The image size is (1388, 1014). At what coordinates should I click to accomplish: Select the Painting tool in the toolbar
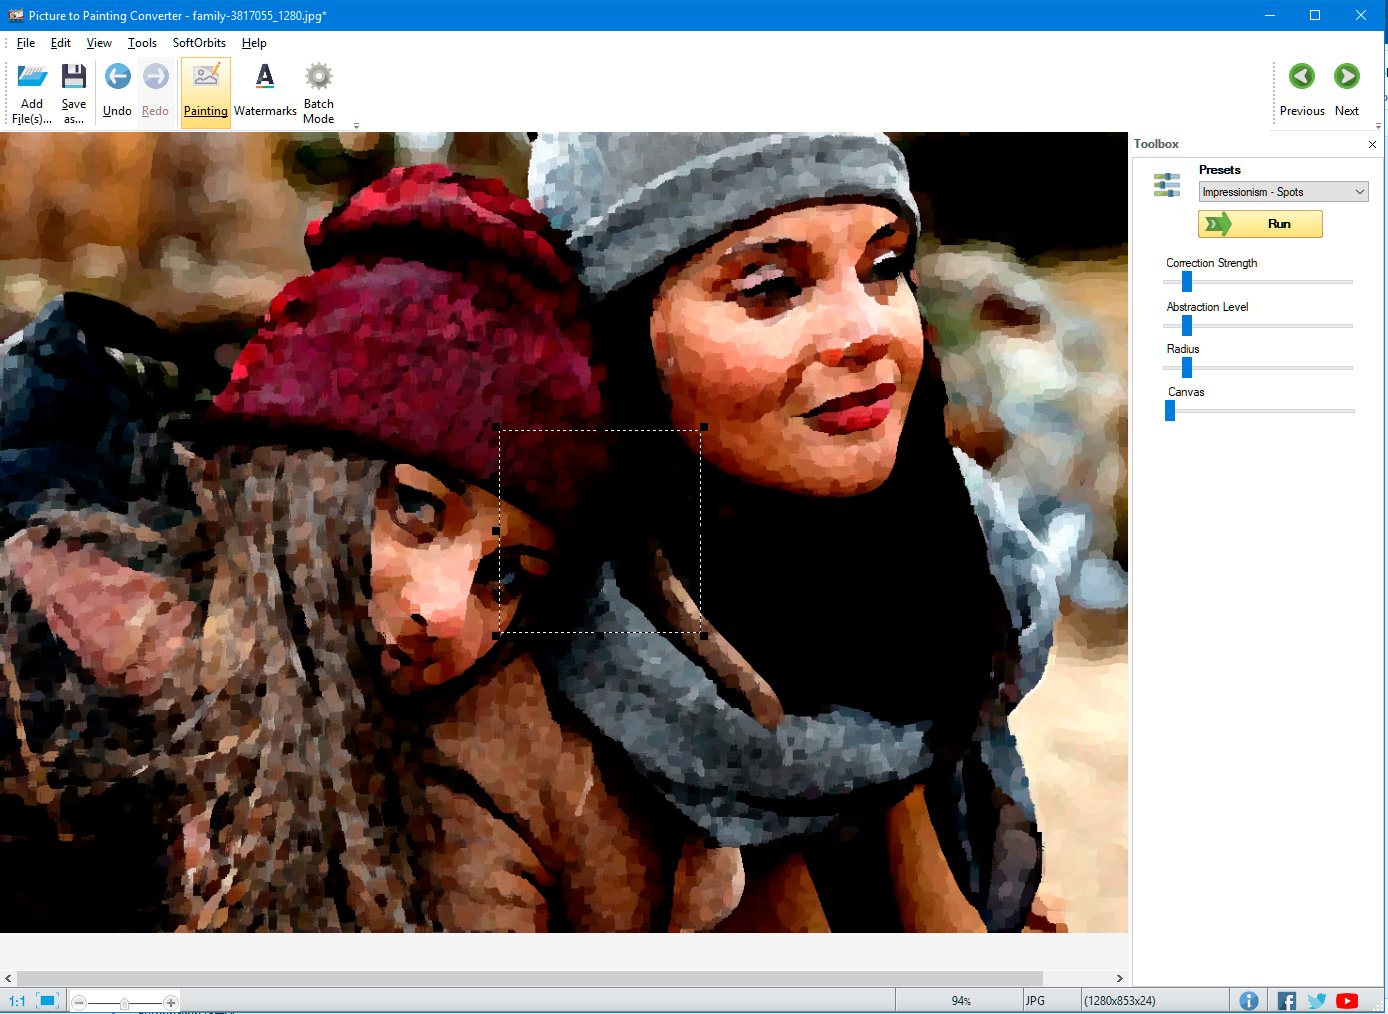pos(205,90)
